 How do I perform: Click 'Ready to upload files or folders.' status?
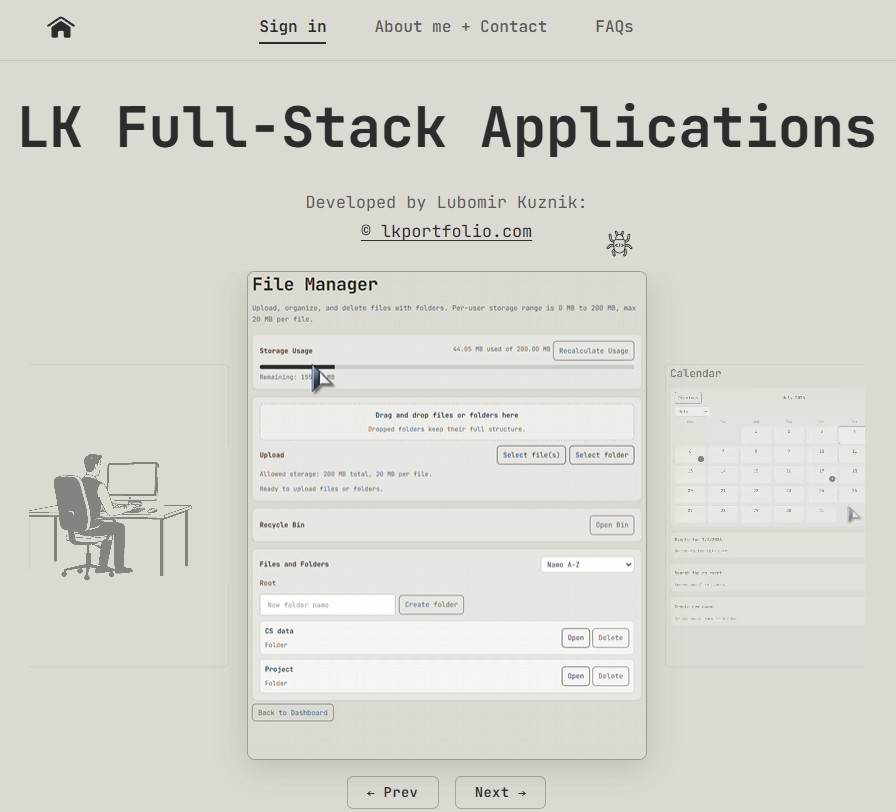coord(321,489)
